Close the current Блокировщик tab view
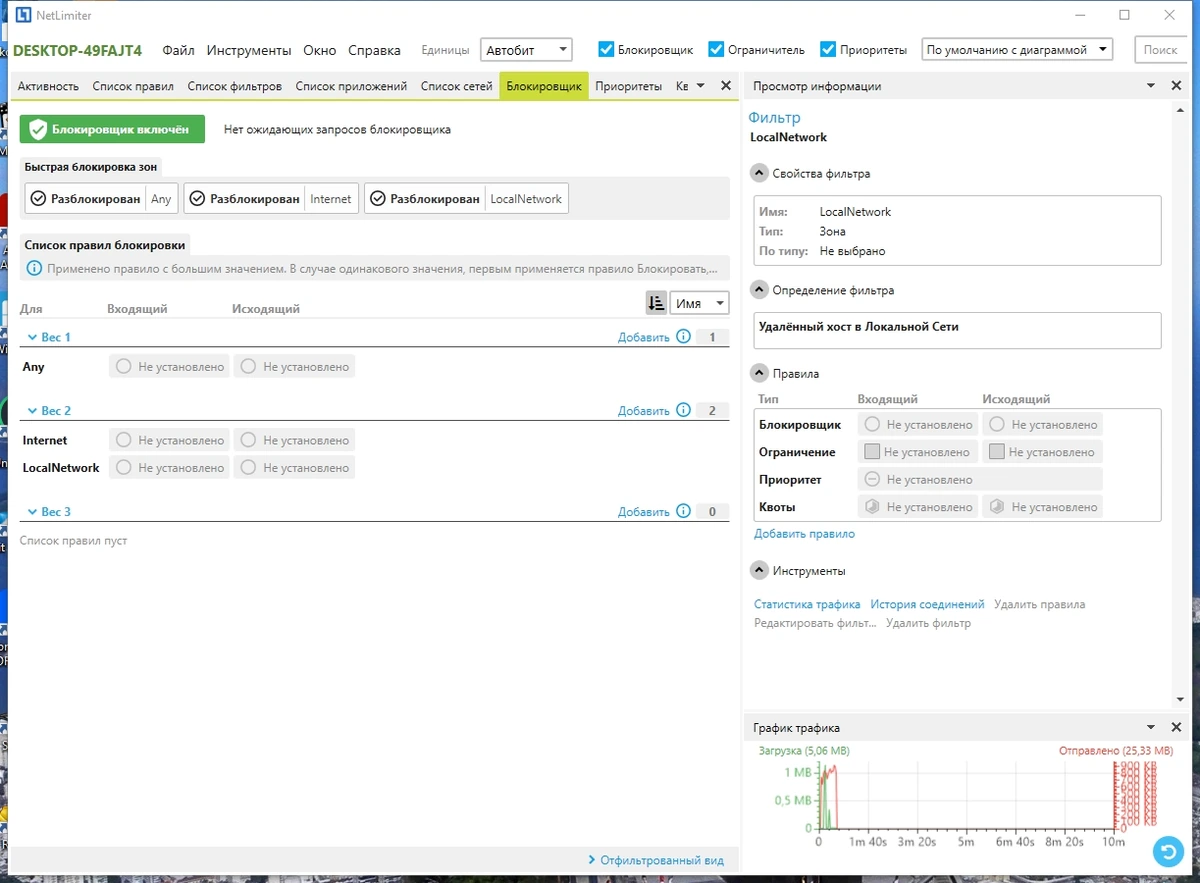This screenshot has width=1200, height=883. (x=726, y=86)
